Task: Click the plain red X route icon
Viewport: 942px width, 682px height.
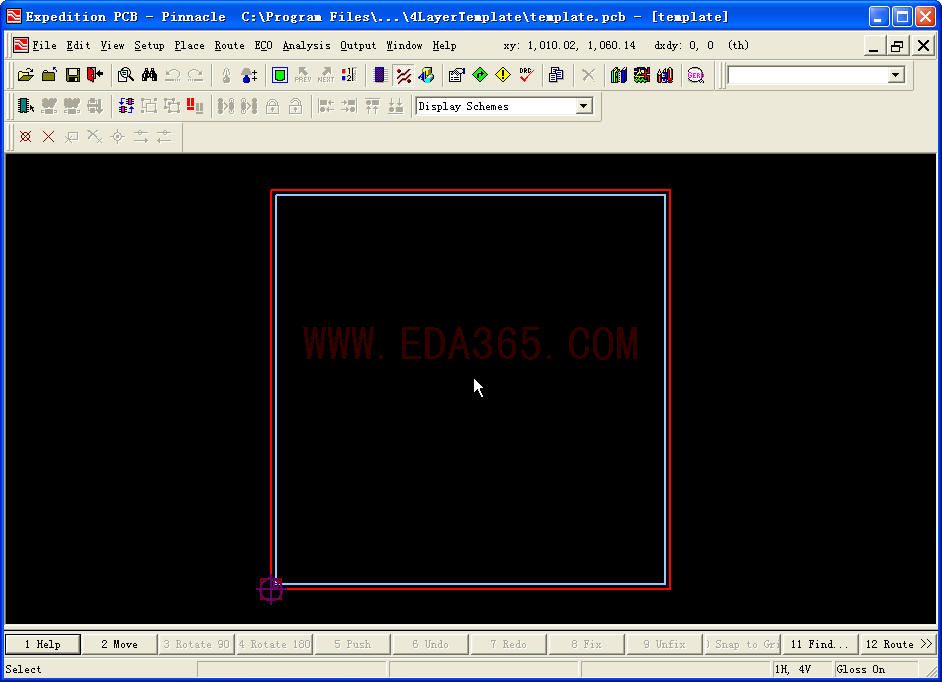Action: 49,136
